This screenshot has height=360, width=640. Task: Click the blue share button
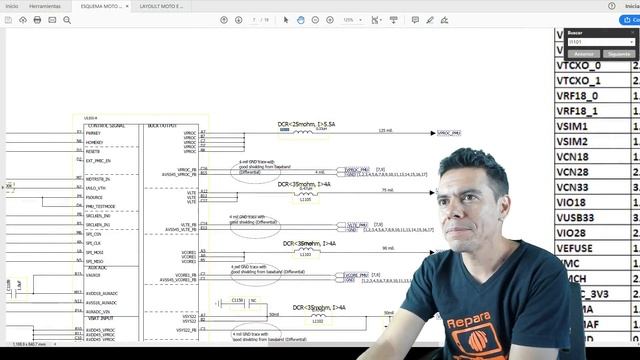pyautogui.click(x=630, y=20)
